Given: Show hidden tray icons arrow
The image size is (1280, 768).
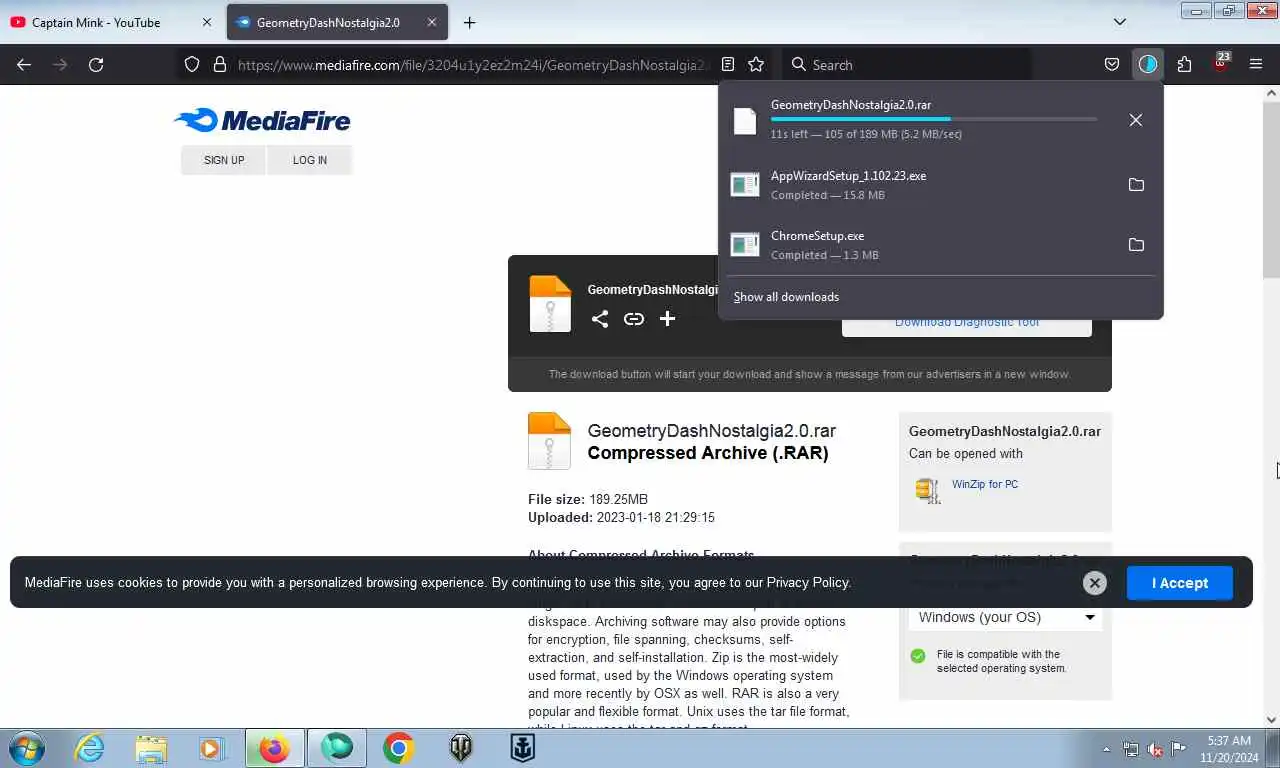Looking at the screenshot, I should [1106, 749].
